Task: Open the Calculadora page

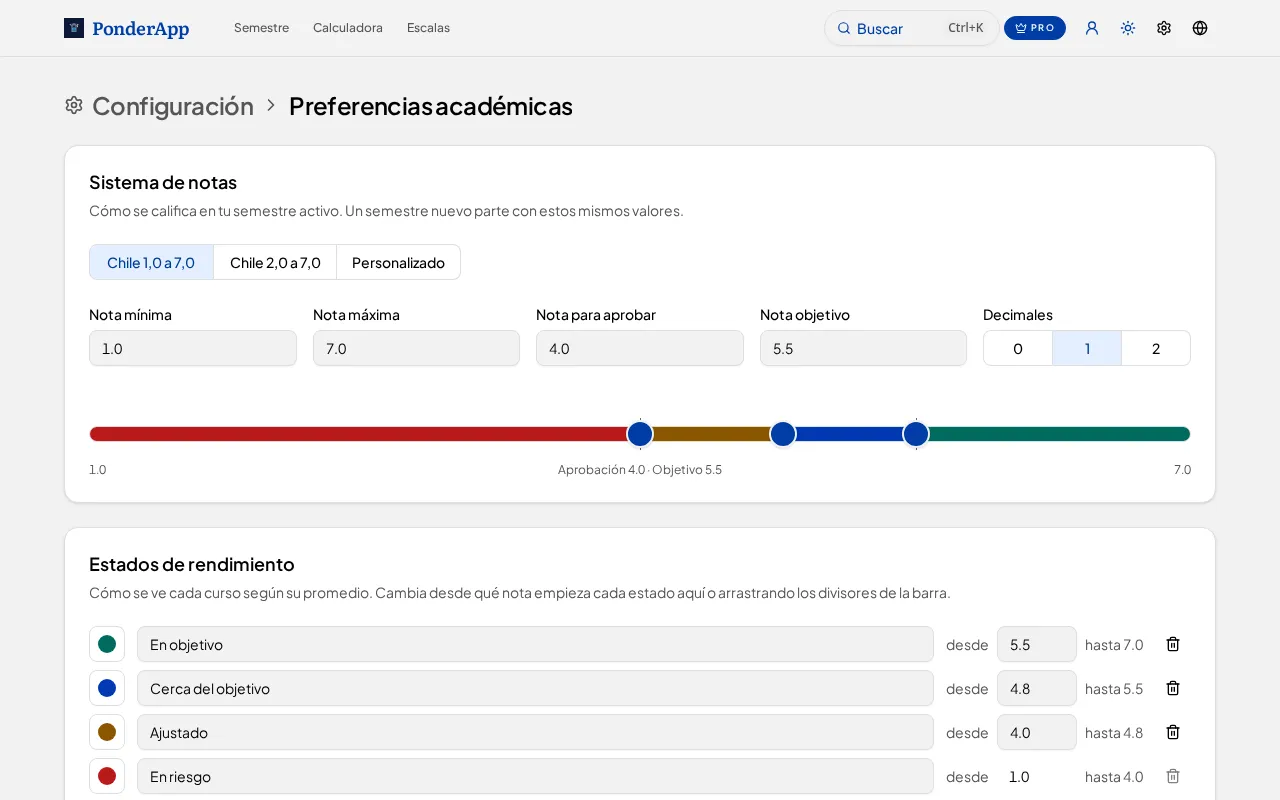Action: [348, 28]
